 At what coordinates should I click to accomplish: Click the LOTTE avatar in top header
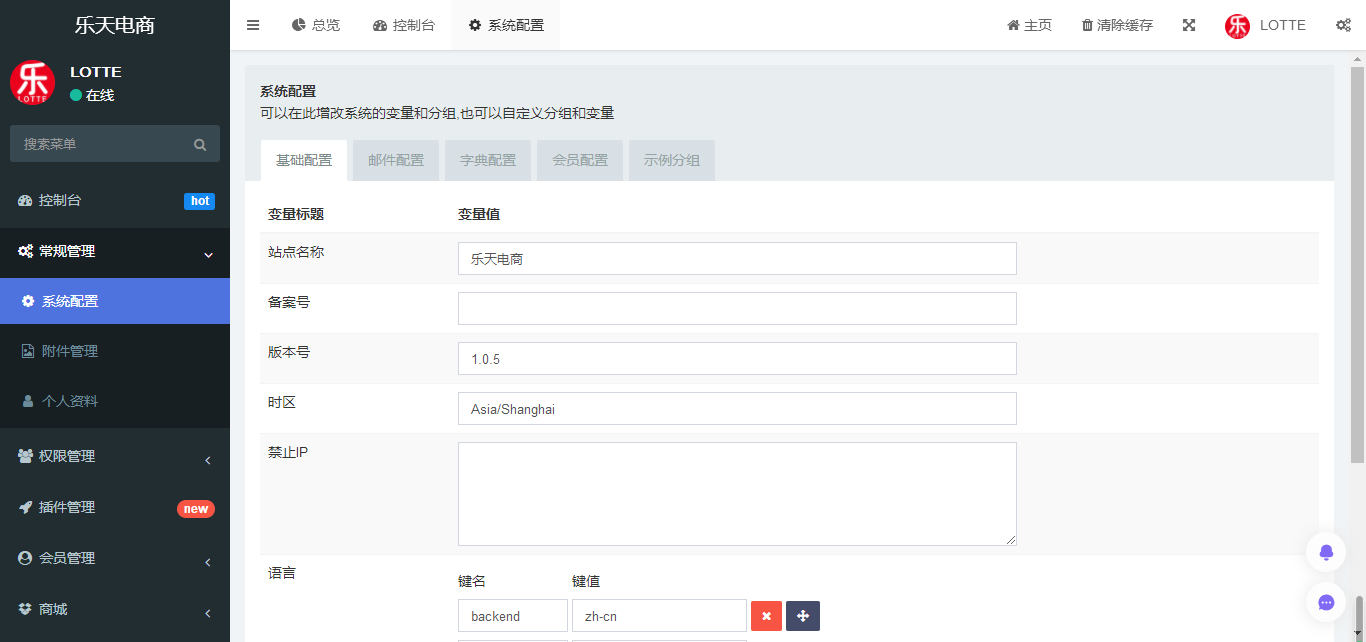[x=1237, y=26]
